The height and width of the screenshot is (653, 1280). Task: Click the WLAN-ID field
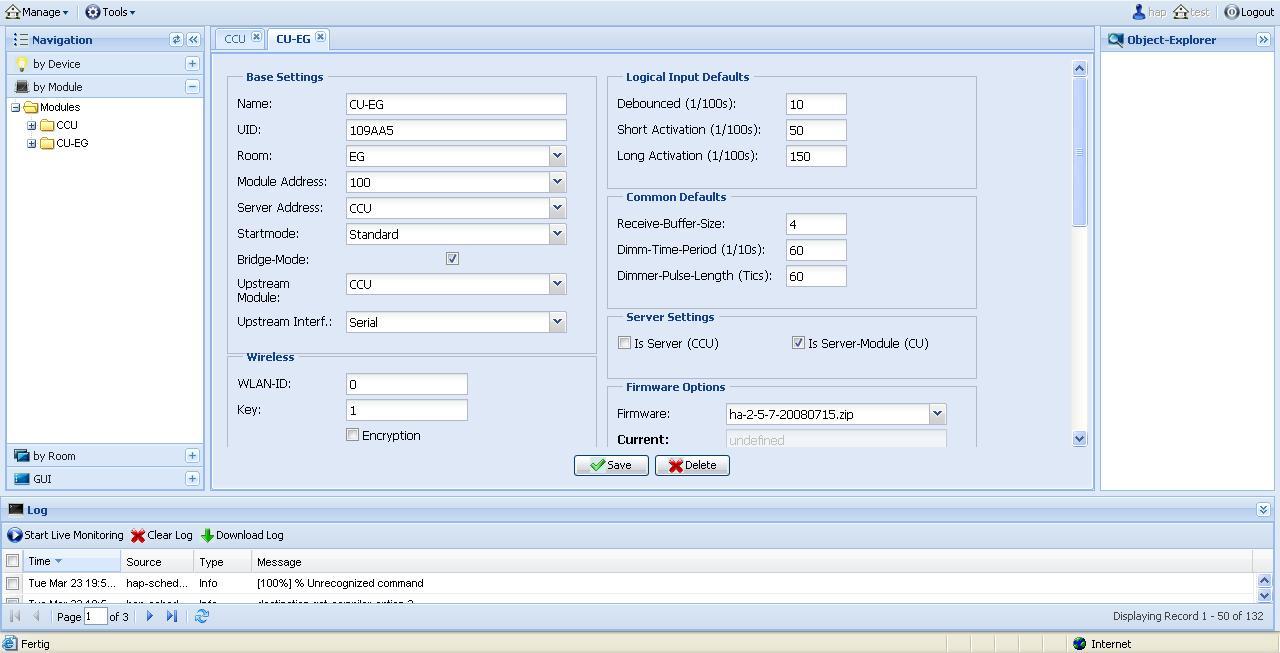click(407, 384)
